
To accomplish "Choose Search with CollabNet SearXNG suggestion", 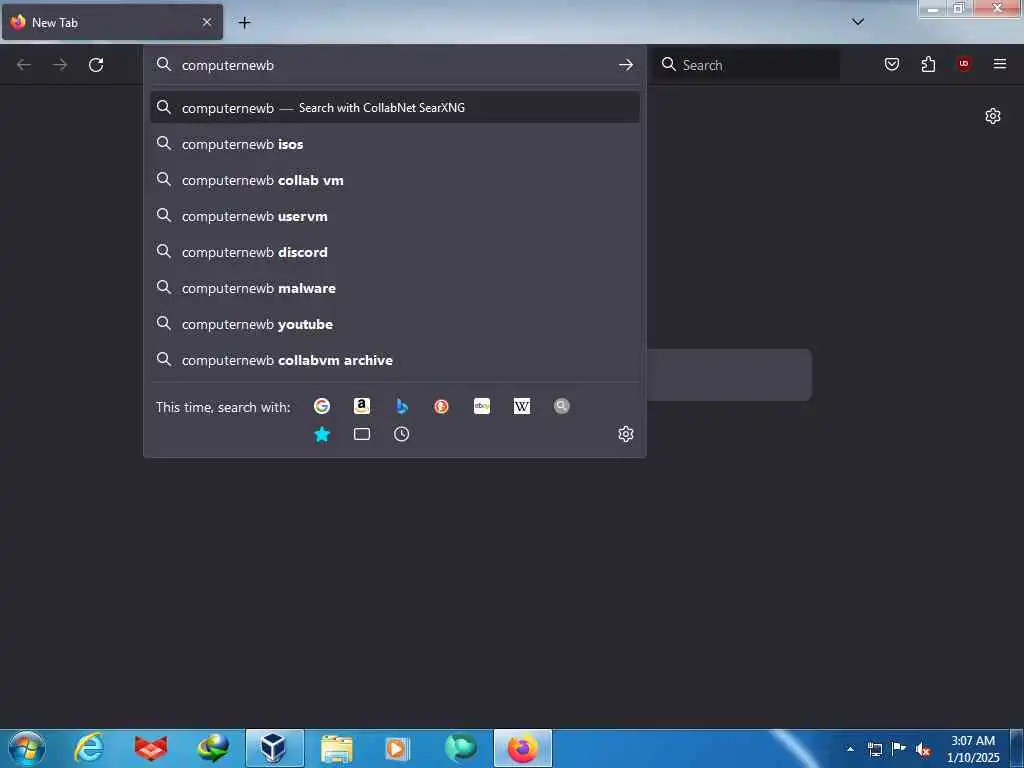I will click(394, 108).
